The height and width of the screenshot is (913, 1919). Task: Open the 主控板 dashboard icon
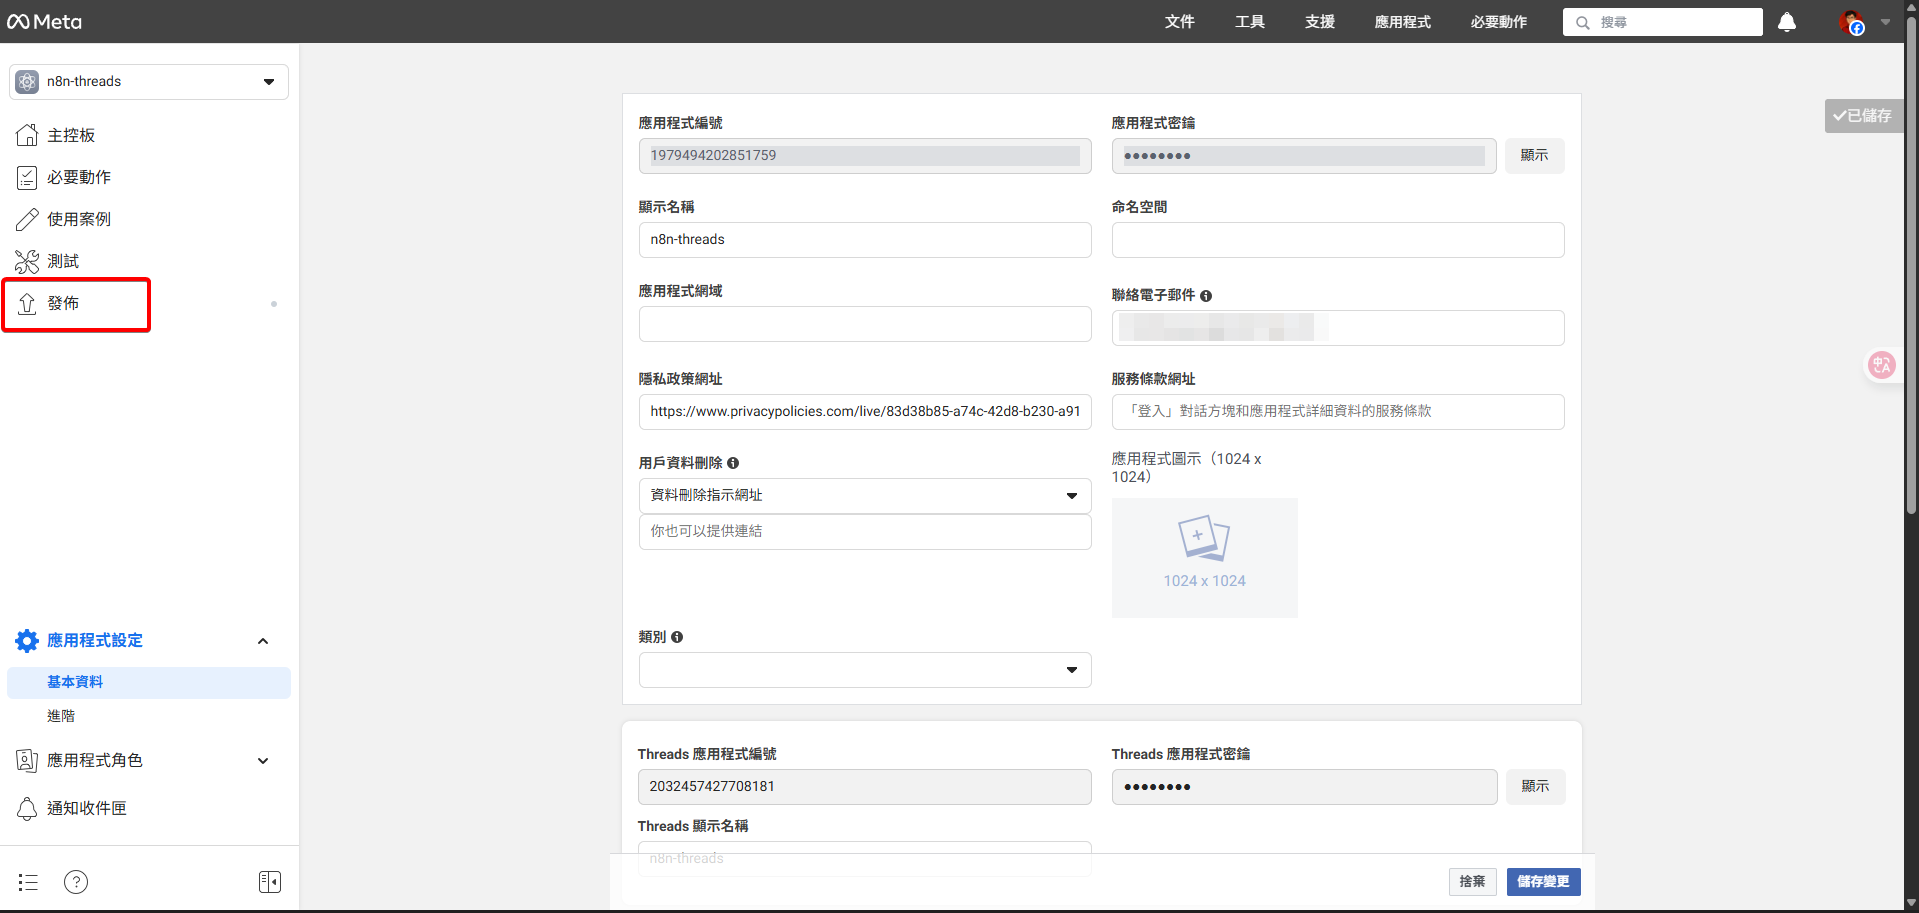(x=28, y=134)
